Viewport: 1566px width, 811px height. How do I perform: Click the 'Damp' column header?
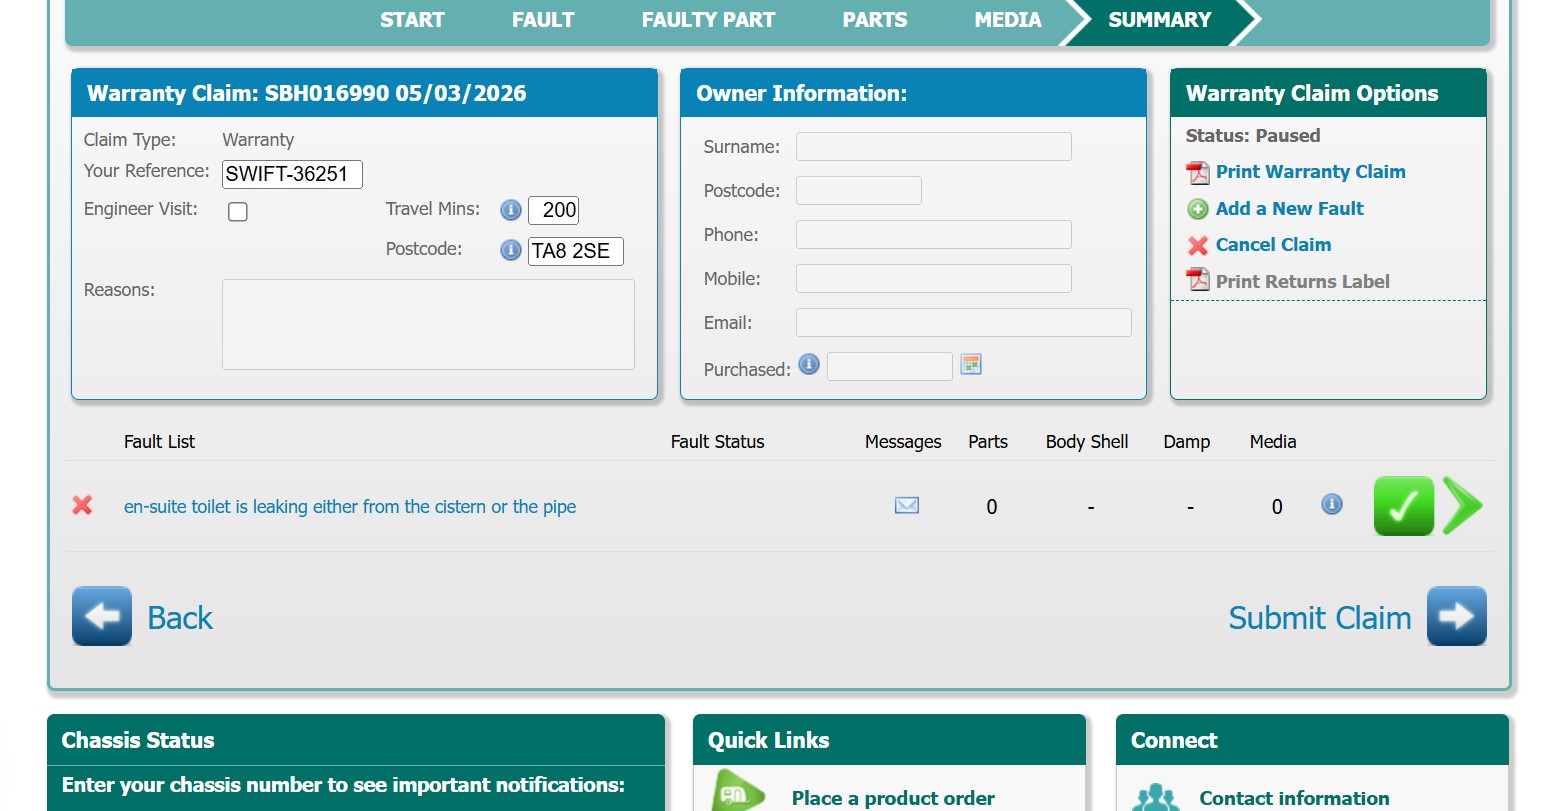(1187, 442)
